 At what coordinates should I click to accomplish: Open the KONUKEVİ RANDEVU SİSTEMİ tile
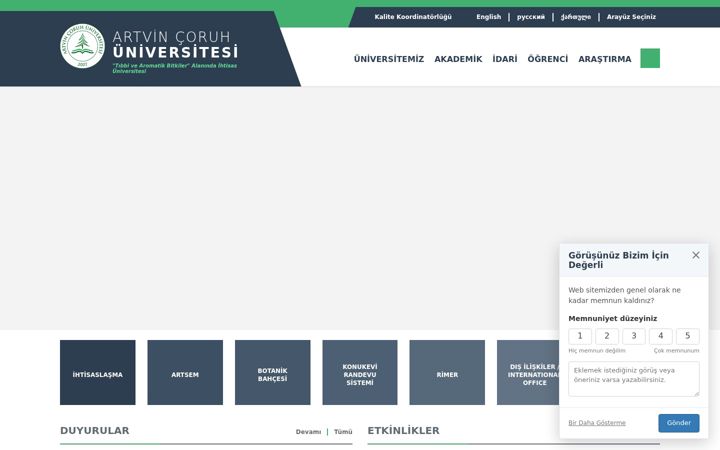(360, 372)
